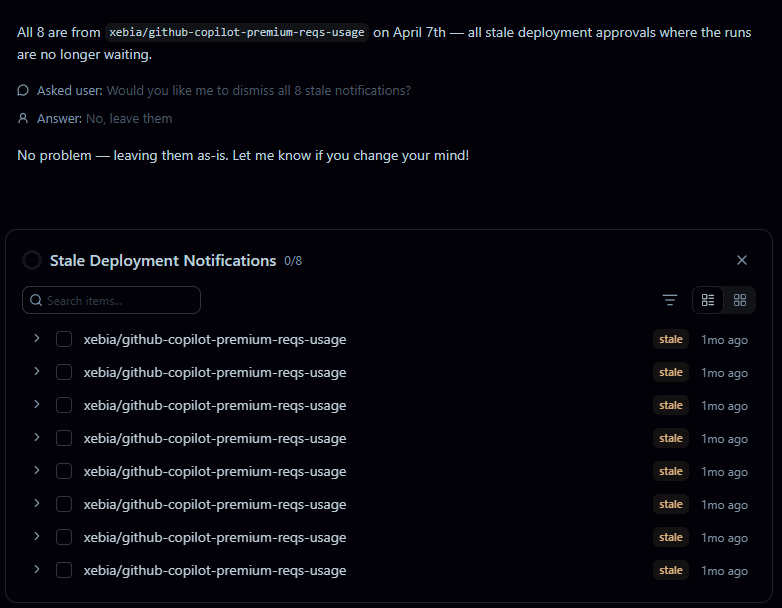Expand the fourth notification row chevron
This screenshot has height=608, width=782.
click(36, 437)
